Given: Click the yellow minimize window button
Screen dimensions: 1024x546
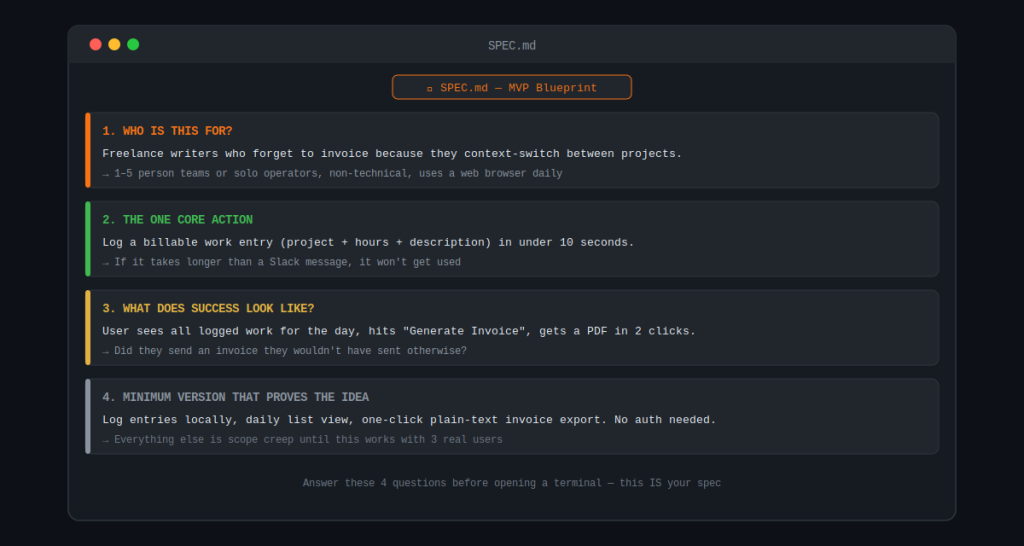Looking at the screenshot, I should 114,44.
